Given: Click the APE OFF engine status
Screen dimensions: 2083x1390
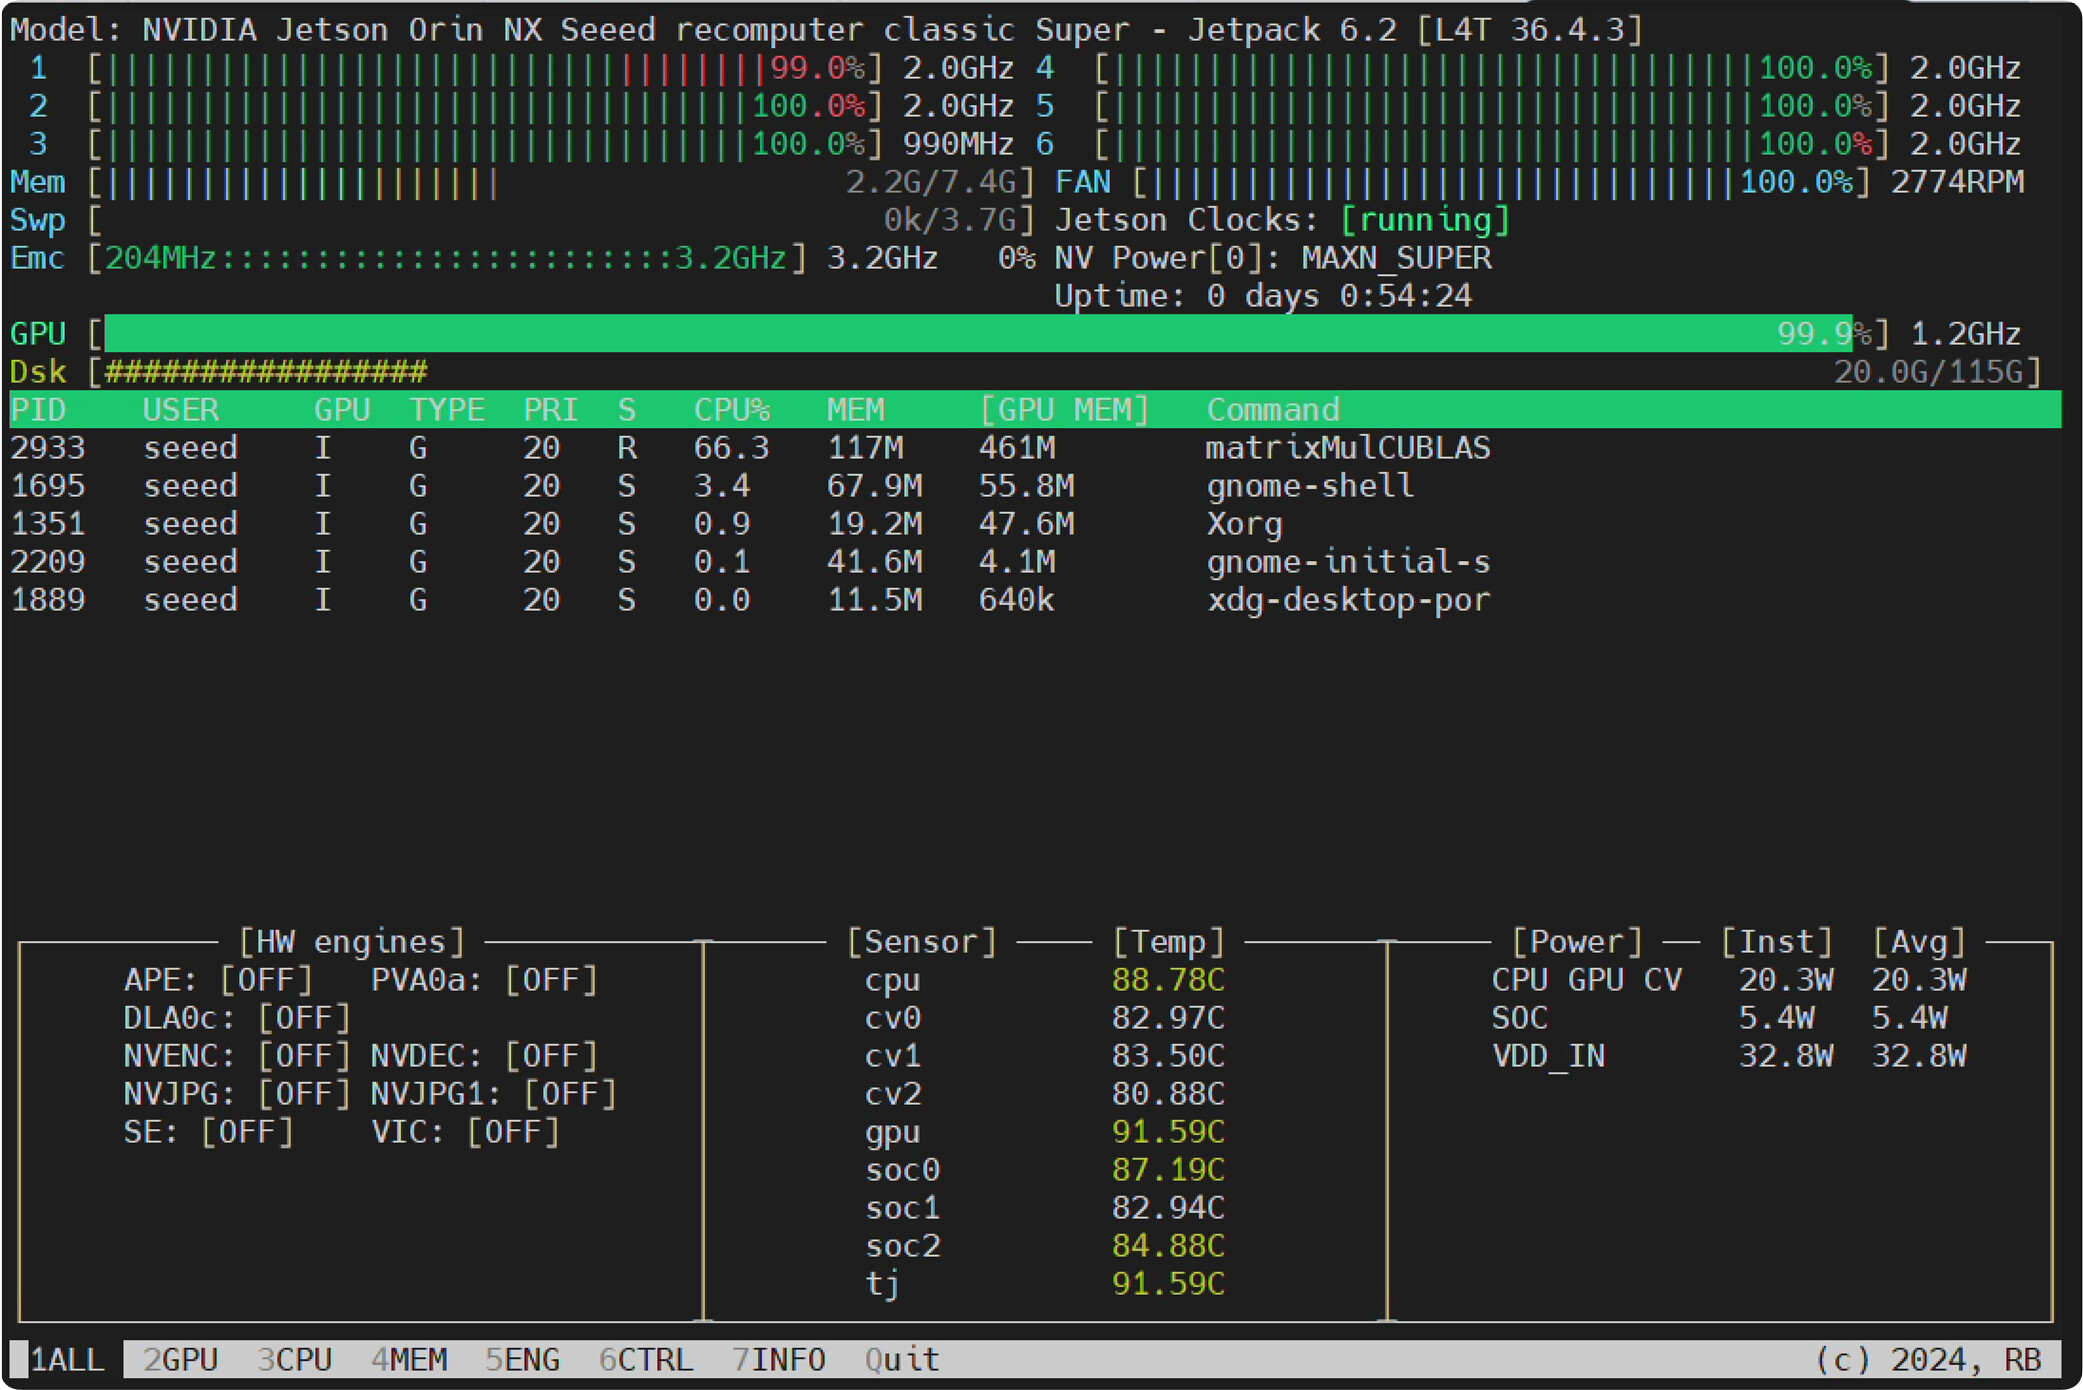Looking at the screenshot, I should pos(266,980).
